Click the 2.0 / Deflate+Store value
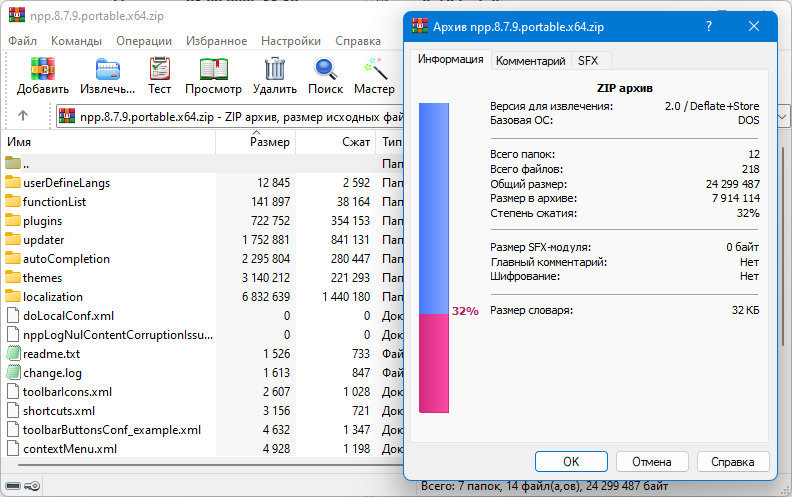 tap(712, 106)
